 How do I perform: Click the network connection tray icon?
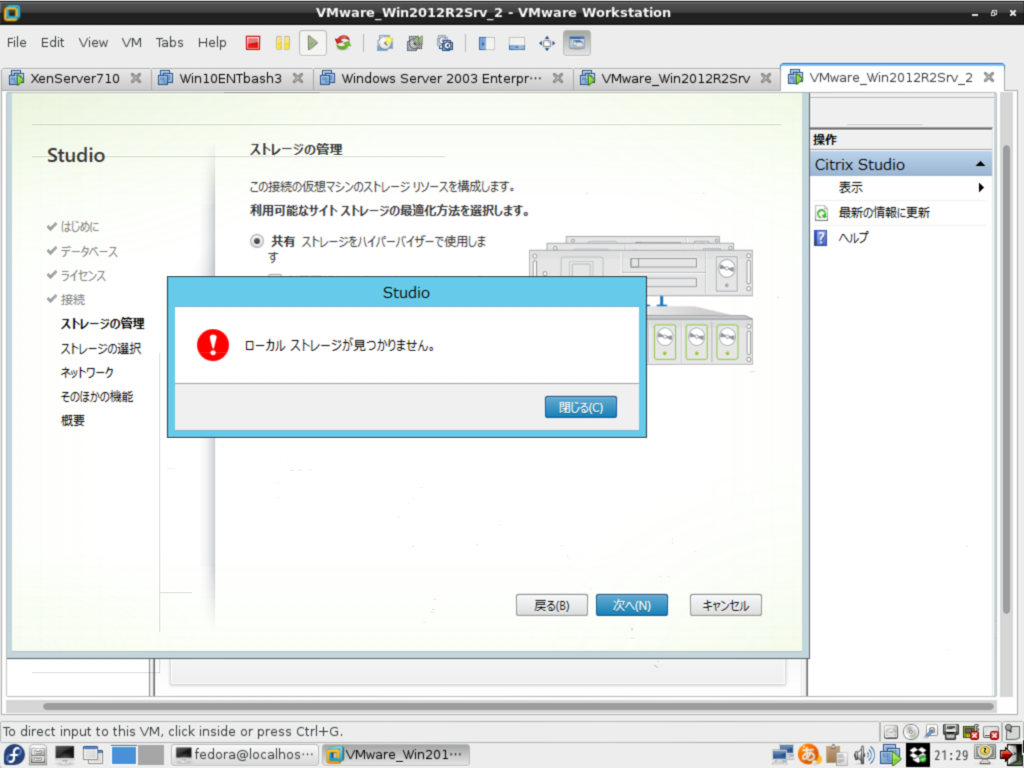click(x=782, y=755)
